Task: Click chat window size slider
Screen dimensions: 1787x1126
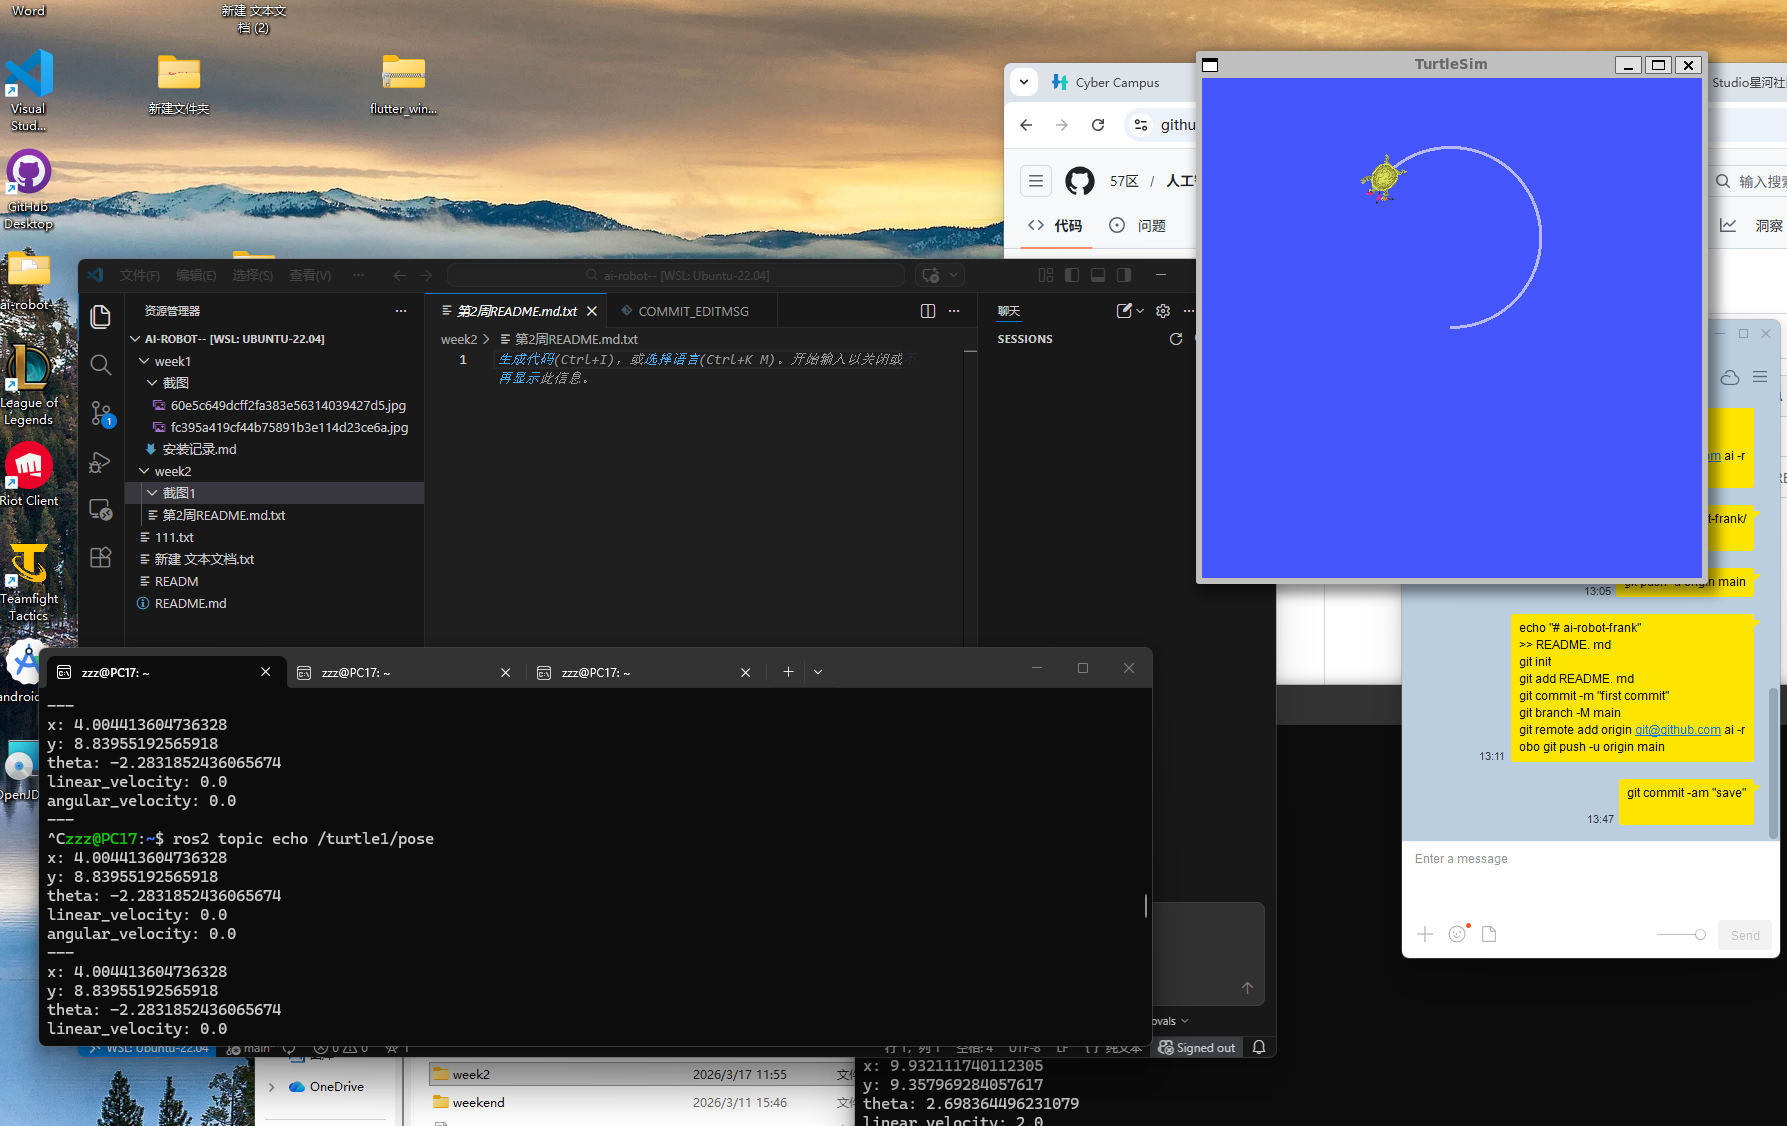Action: pyautogui.click(x=1681, y=934)
